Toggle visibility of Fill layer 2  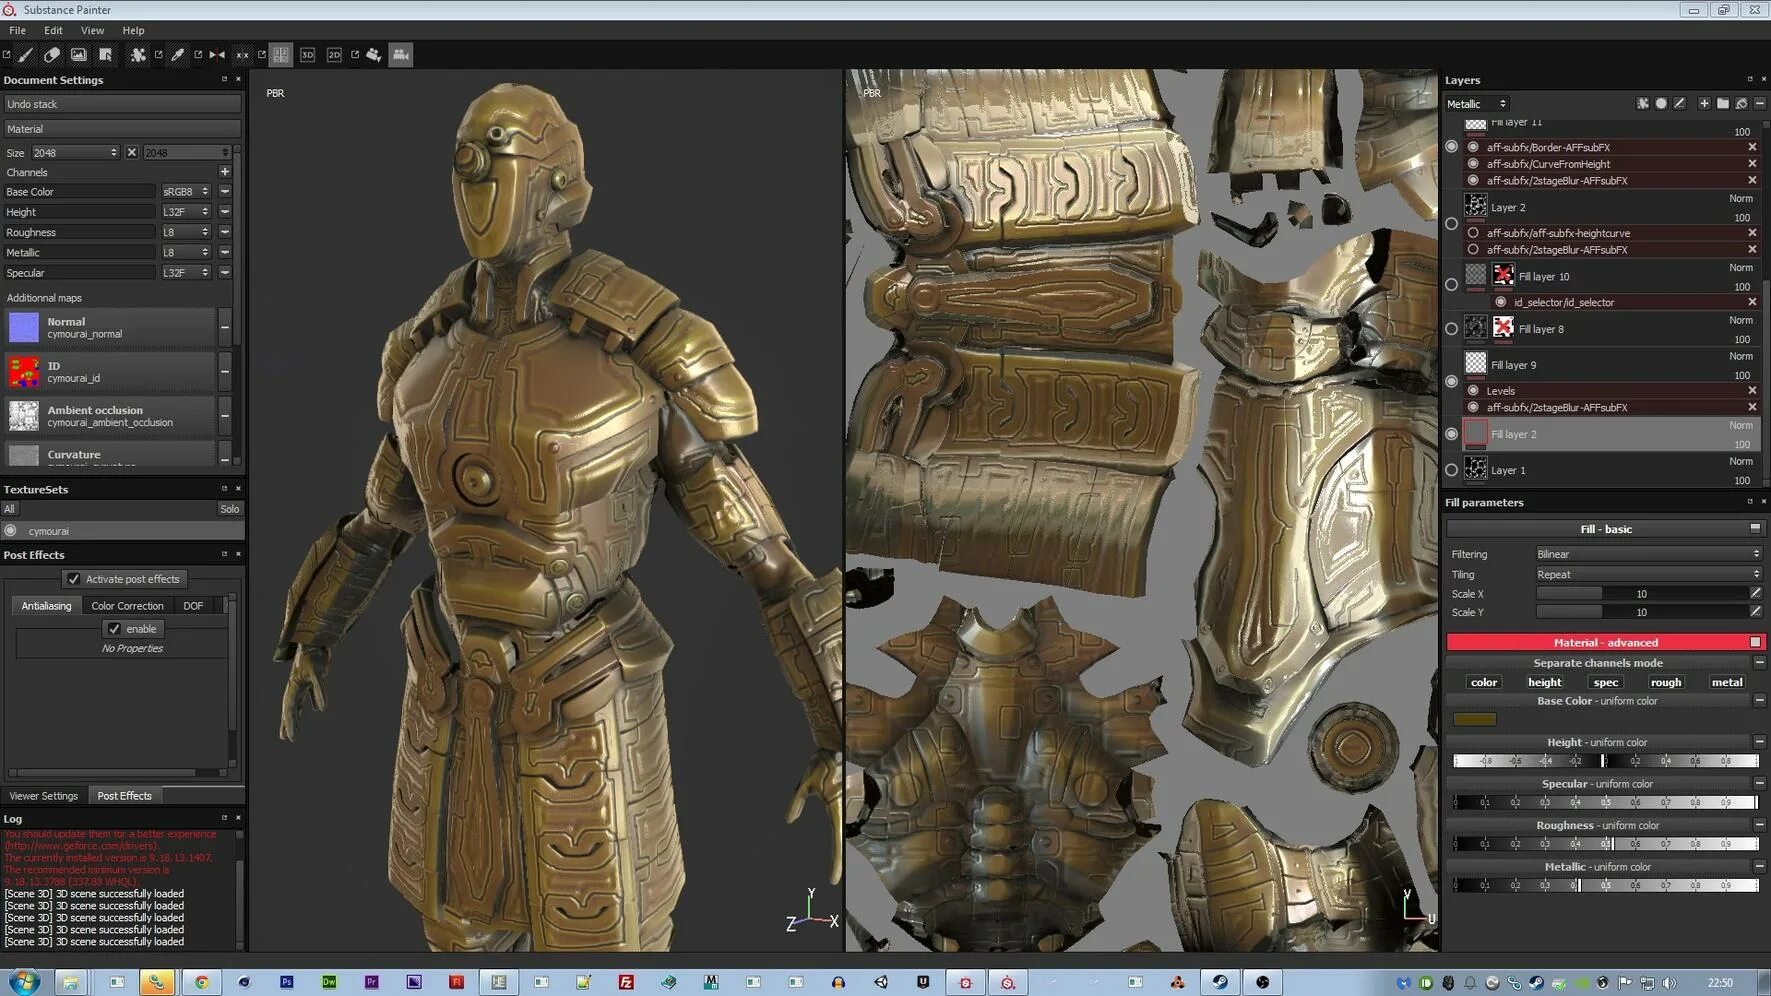tap(1452, 434)
